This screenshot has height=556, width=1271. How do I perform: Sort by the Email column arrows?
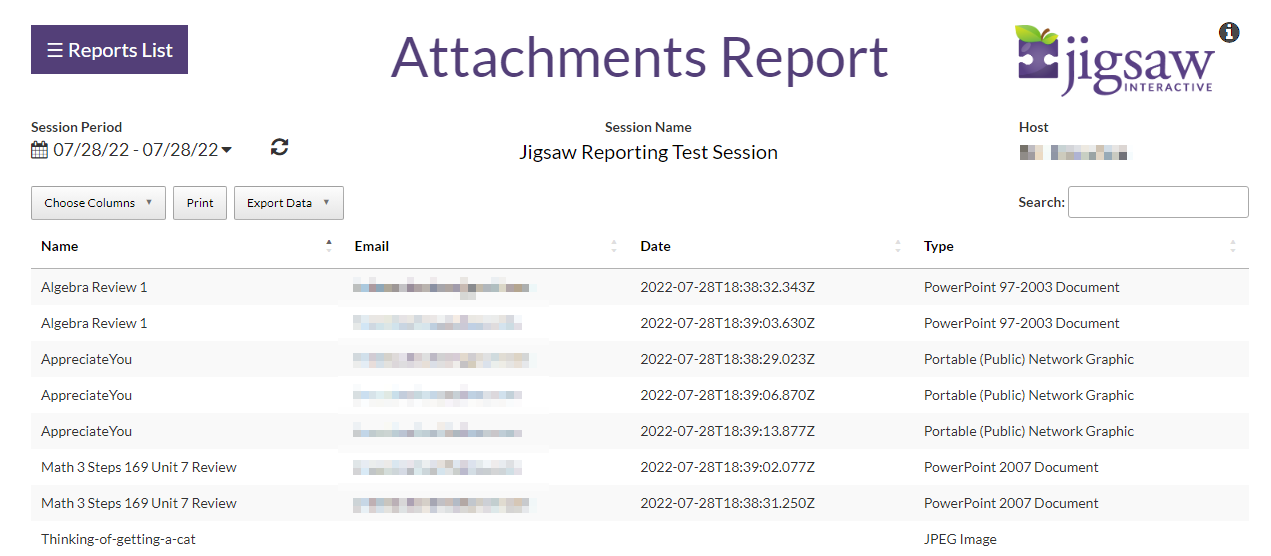(x=614, y=246)
